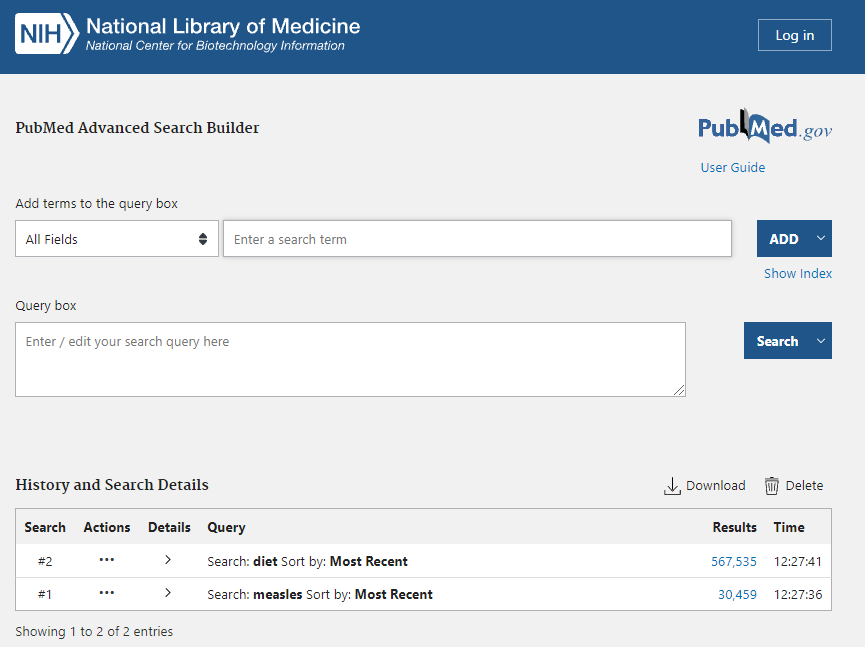Open the ADD button dropdown arrow
The height and width of the screenshot is (647, 865).
(x=821, y=239)
